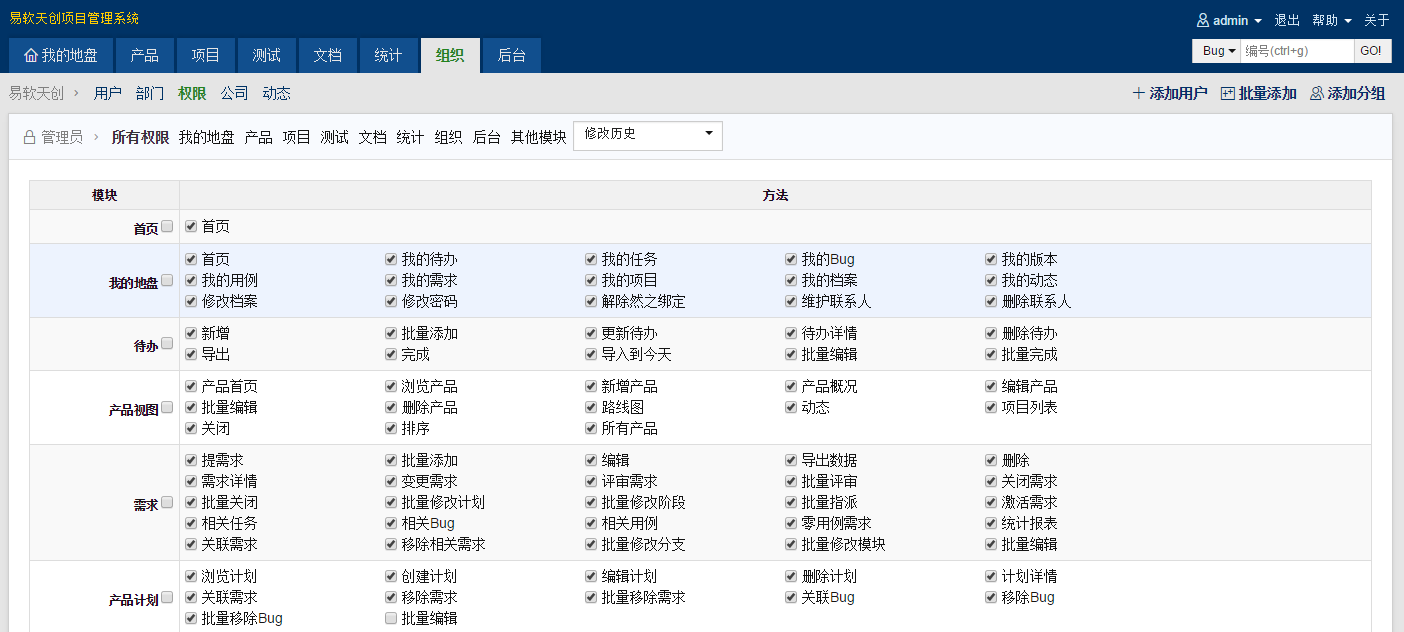Click the home icon on 我的地盘 tab
The width and height of the screenshot is (1404, 632).
click(x=30, y=56)
